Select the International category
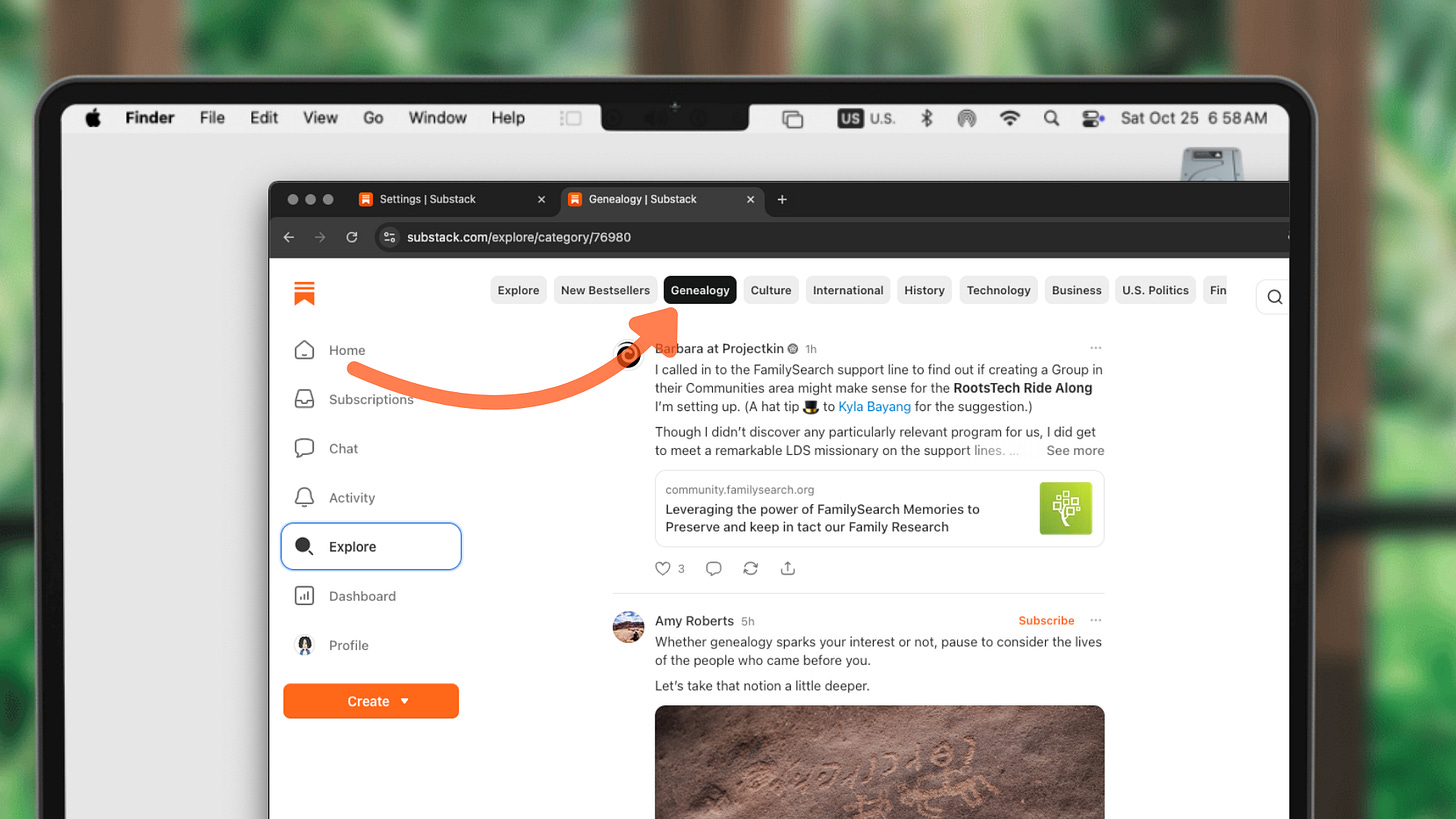1456x819 pixels. click(x=848, y=290)
